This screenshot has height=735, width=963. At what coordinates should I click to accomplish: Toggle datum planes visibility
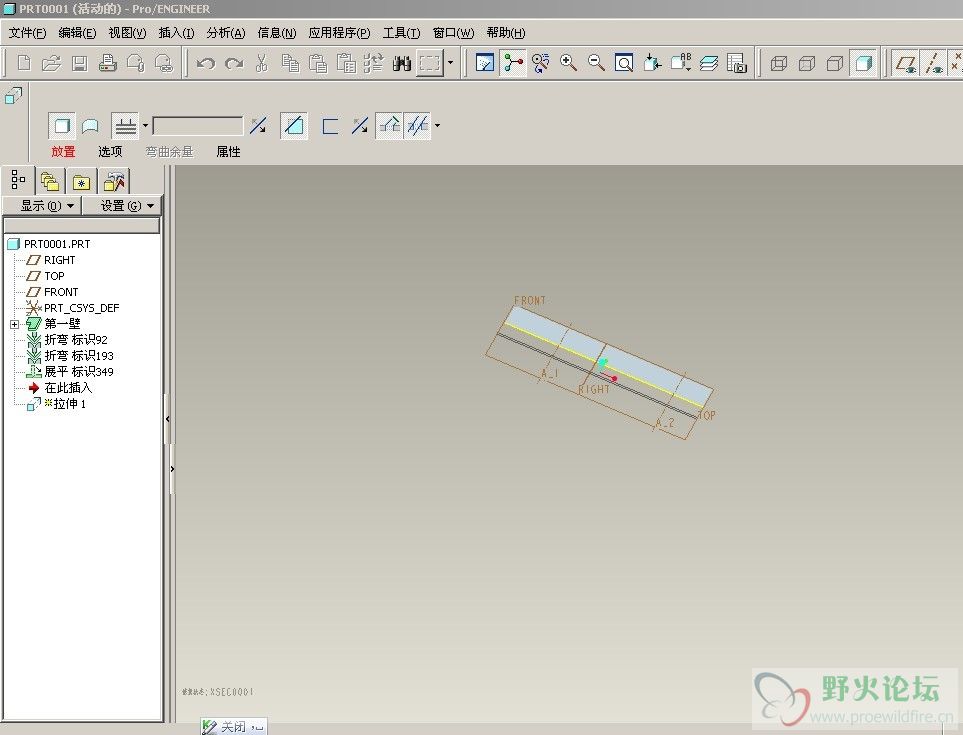906,63
